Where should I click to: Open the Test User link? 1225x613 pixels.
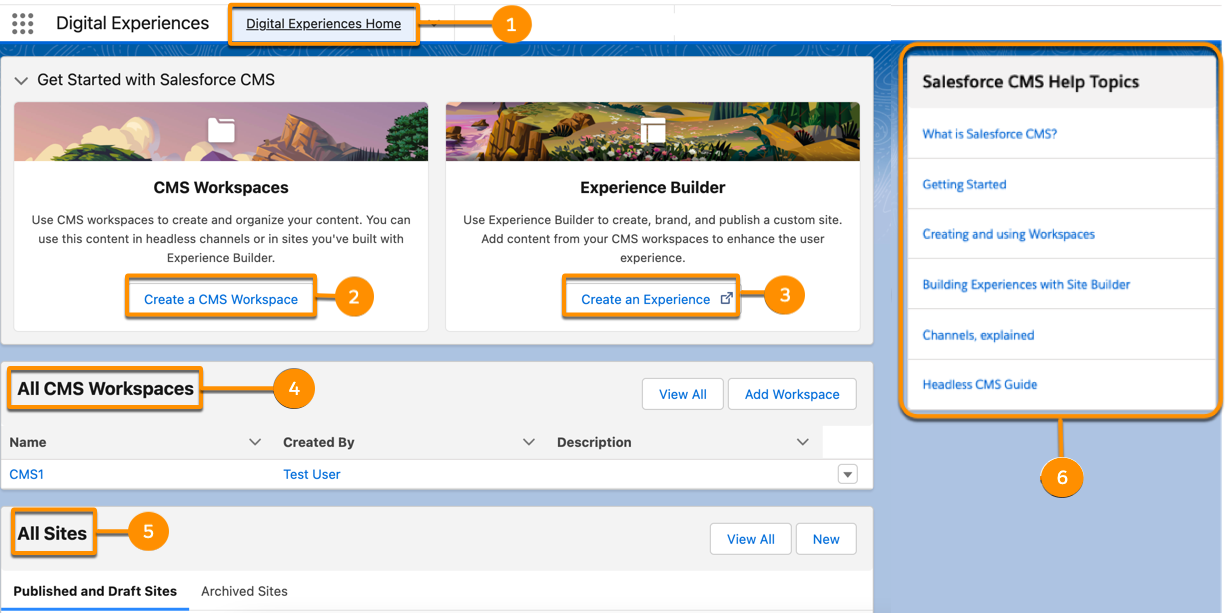tap(312, 474)
